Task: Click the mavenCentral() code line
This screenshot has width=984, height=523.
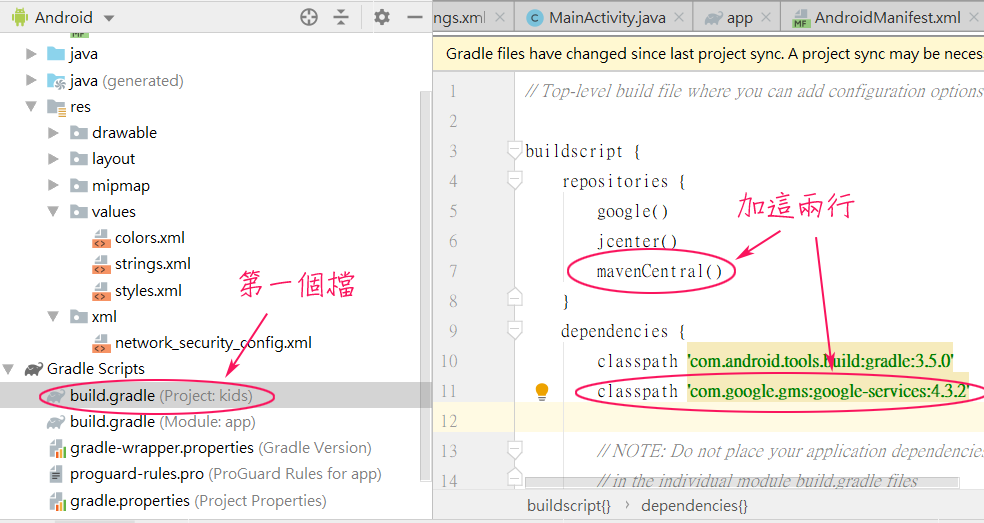Action: coord(660,271)
